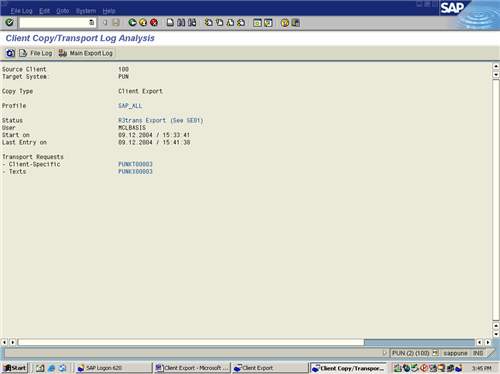This screenshot has width=500, height=374.
Task: Click the vertical scrollbar up arrow
Action: coord(496,66)
